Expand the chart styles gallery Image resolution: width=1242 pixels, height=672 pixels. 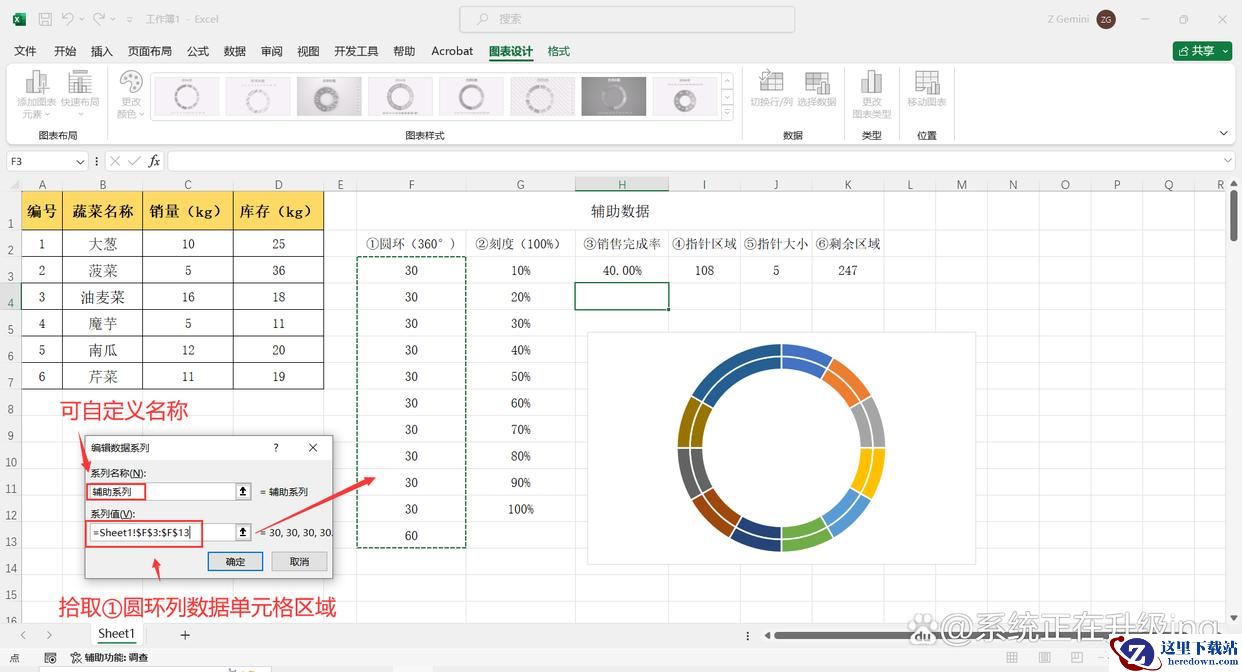click(727, 114)
